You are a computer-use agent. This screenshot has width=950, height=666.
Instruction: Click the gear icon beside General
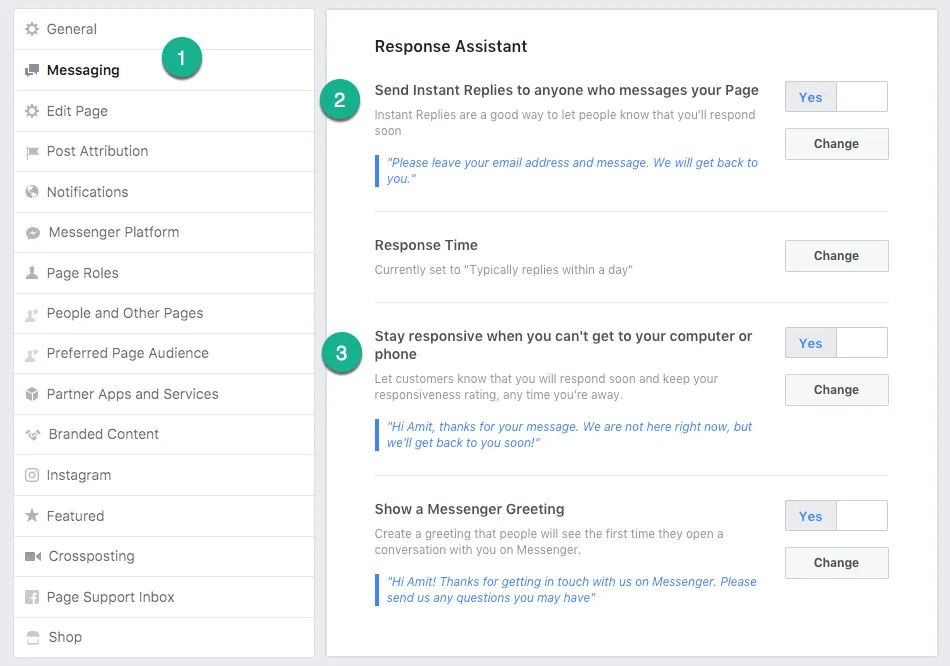point(32,30)
